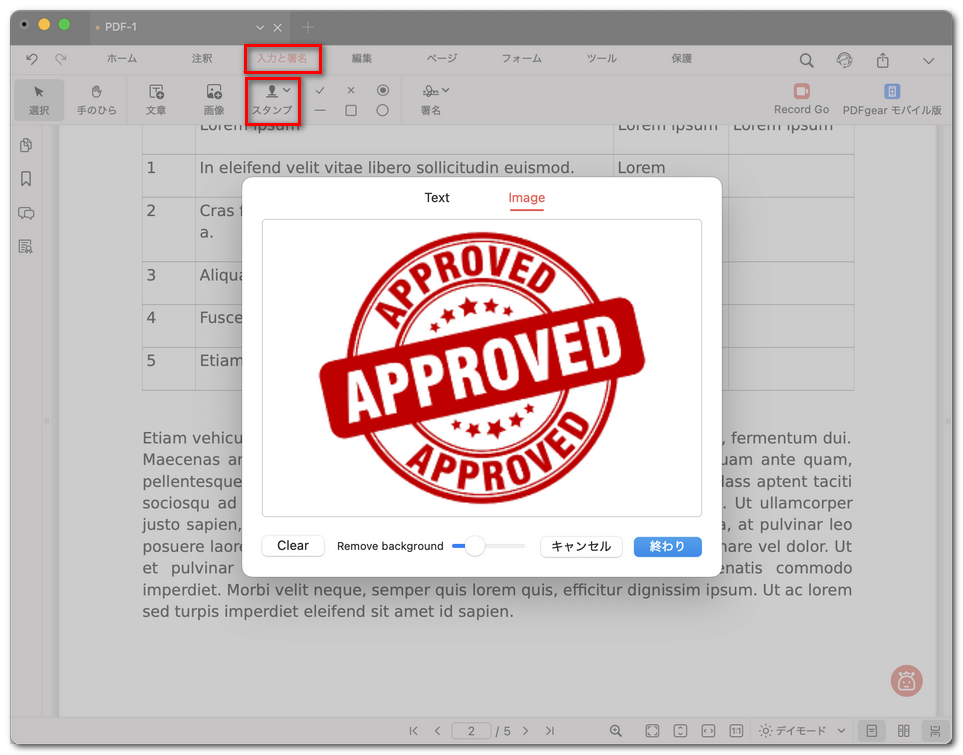Viewport: 963px width, 755px height.
Task: Click the zoom in icon in status bar
Action: (x=616, y=731)
